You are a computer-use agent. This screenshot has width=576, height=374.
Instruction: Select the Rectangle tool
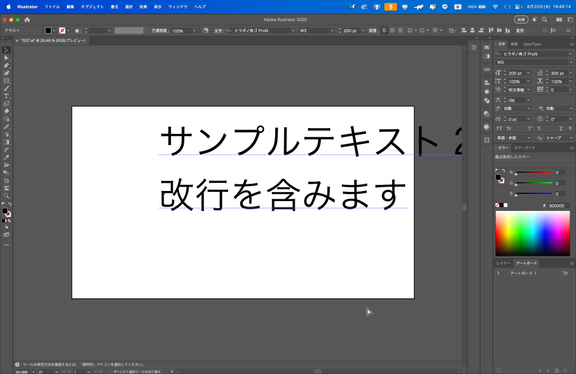[6, 81]
